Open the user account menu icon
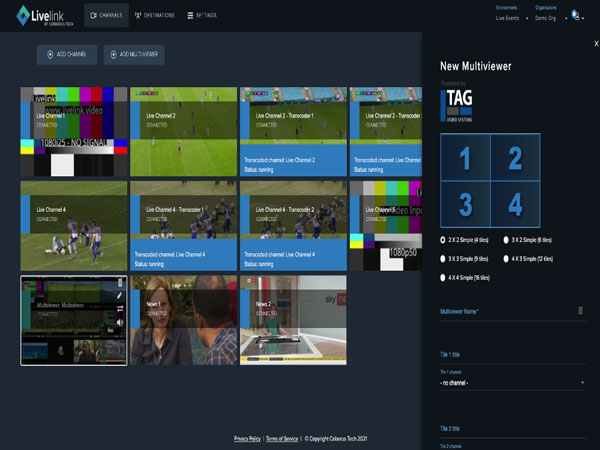Viewport: 600px width, 450px height. (x=576, y=15)
